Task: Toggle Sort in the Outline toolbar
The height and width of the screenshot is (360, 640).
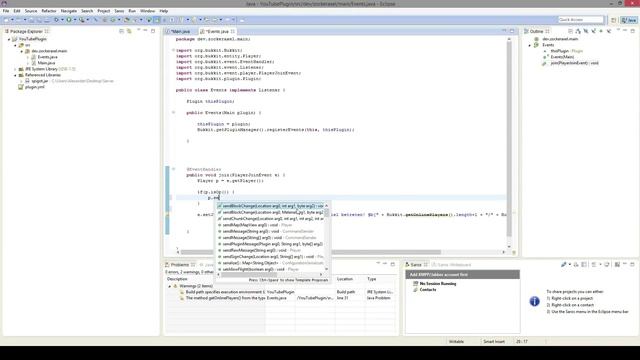Action: [x=578, y=31]
